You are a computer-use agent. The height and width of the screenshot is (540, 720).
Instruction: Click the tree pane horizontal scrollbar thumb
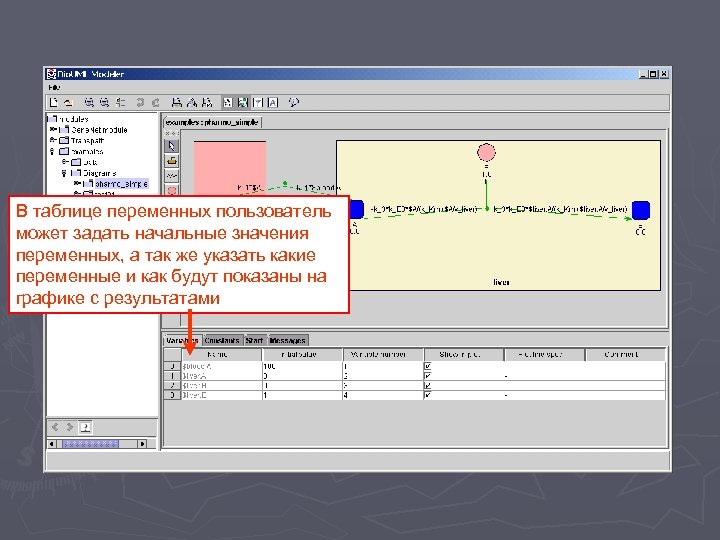pos(90,444)
